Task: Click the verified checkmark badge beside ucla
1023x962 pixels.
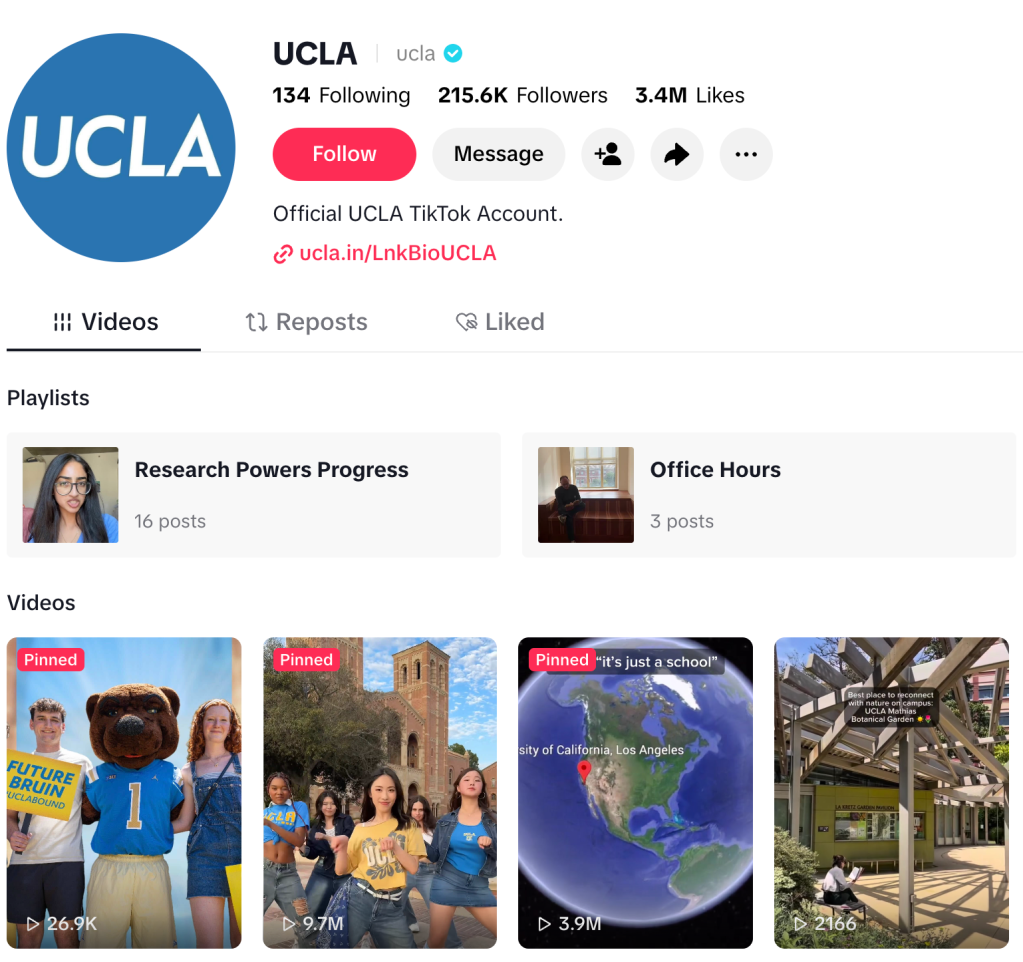Action: (453, 53)
